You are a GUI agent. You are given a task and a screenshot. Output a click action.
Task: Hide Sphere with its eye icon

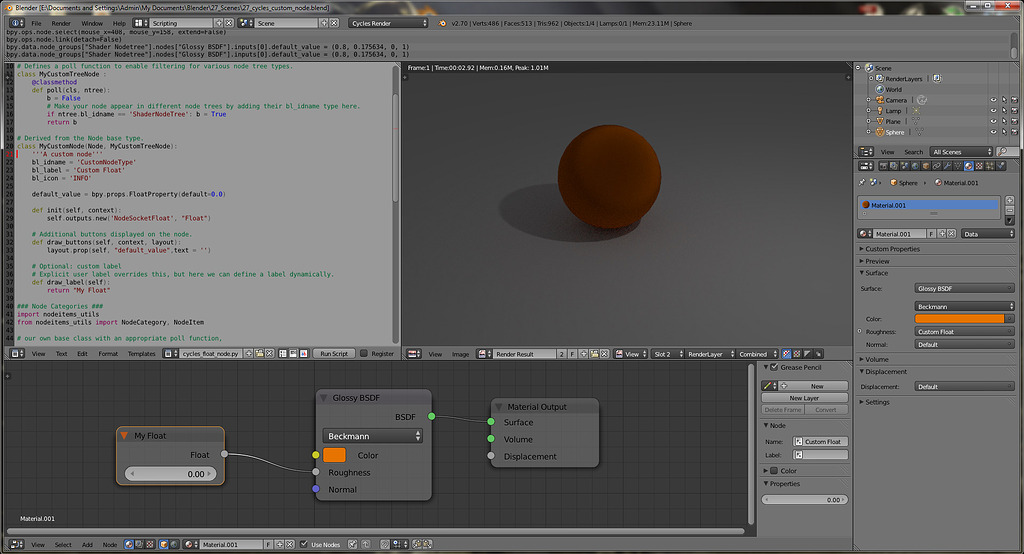coord(993,132)
